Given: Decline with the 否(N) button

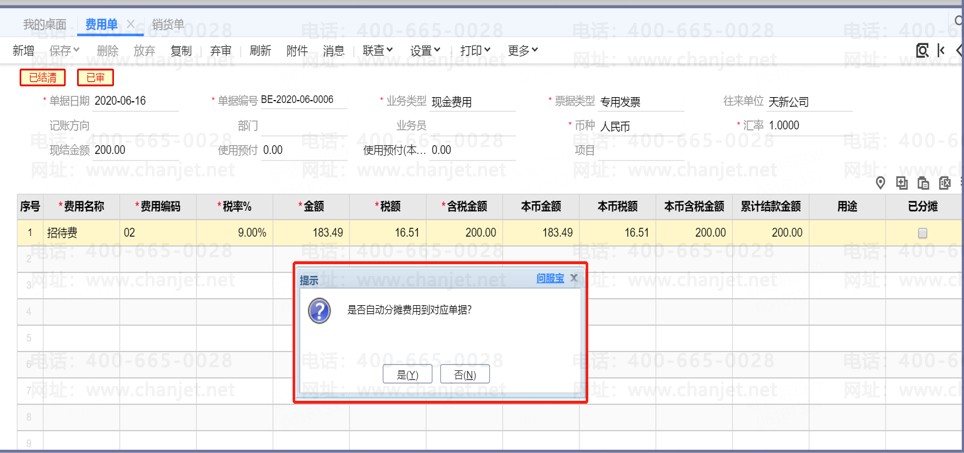Looking at the screenshot, I should (465, 374).
